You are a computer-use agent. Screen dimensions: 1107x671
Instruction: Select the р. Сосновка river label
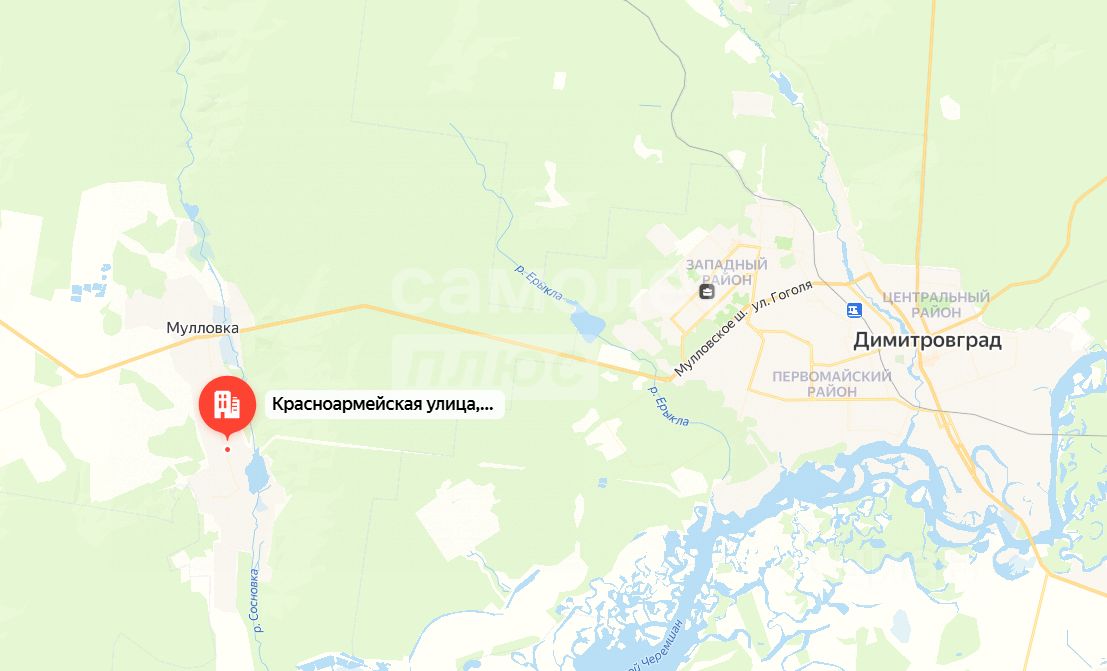[256, 600]
